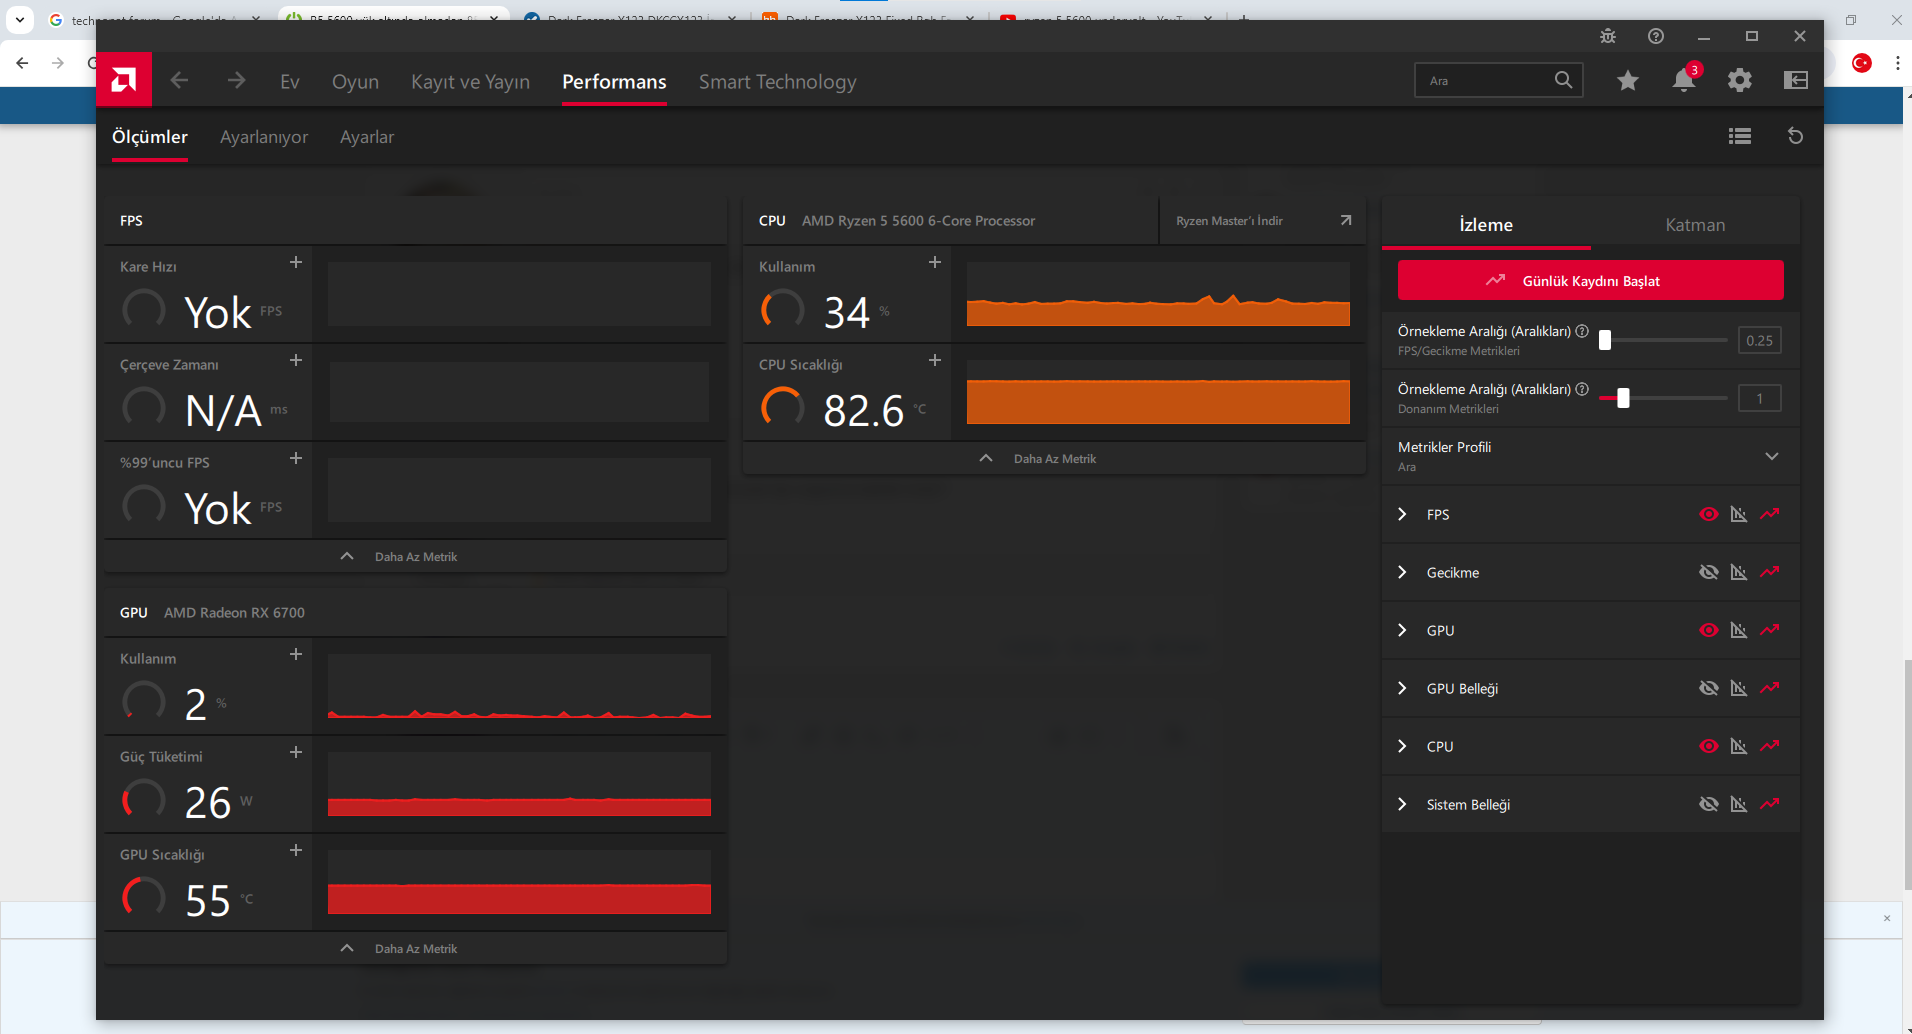The width and height of the screenshot is (1912, 1034).
Task: Expand the CPU metrics group
Action: [1402, 746]
